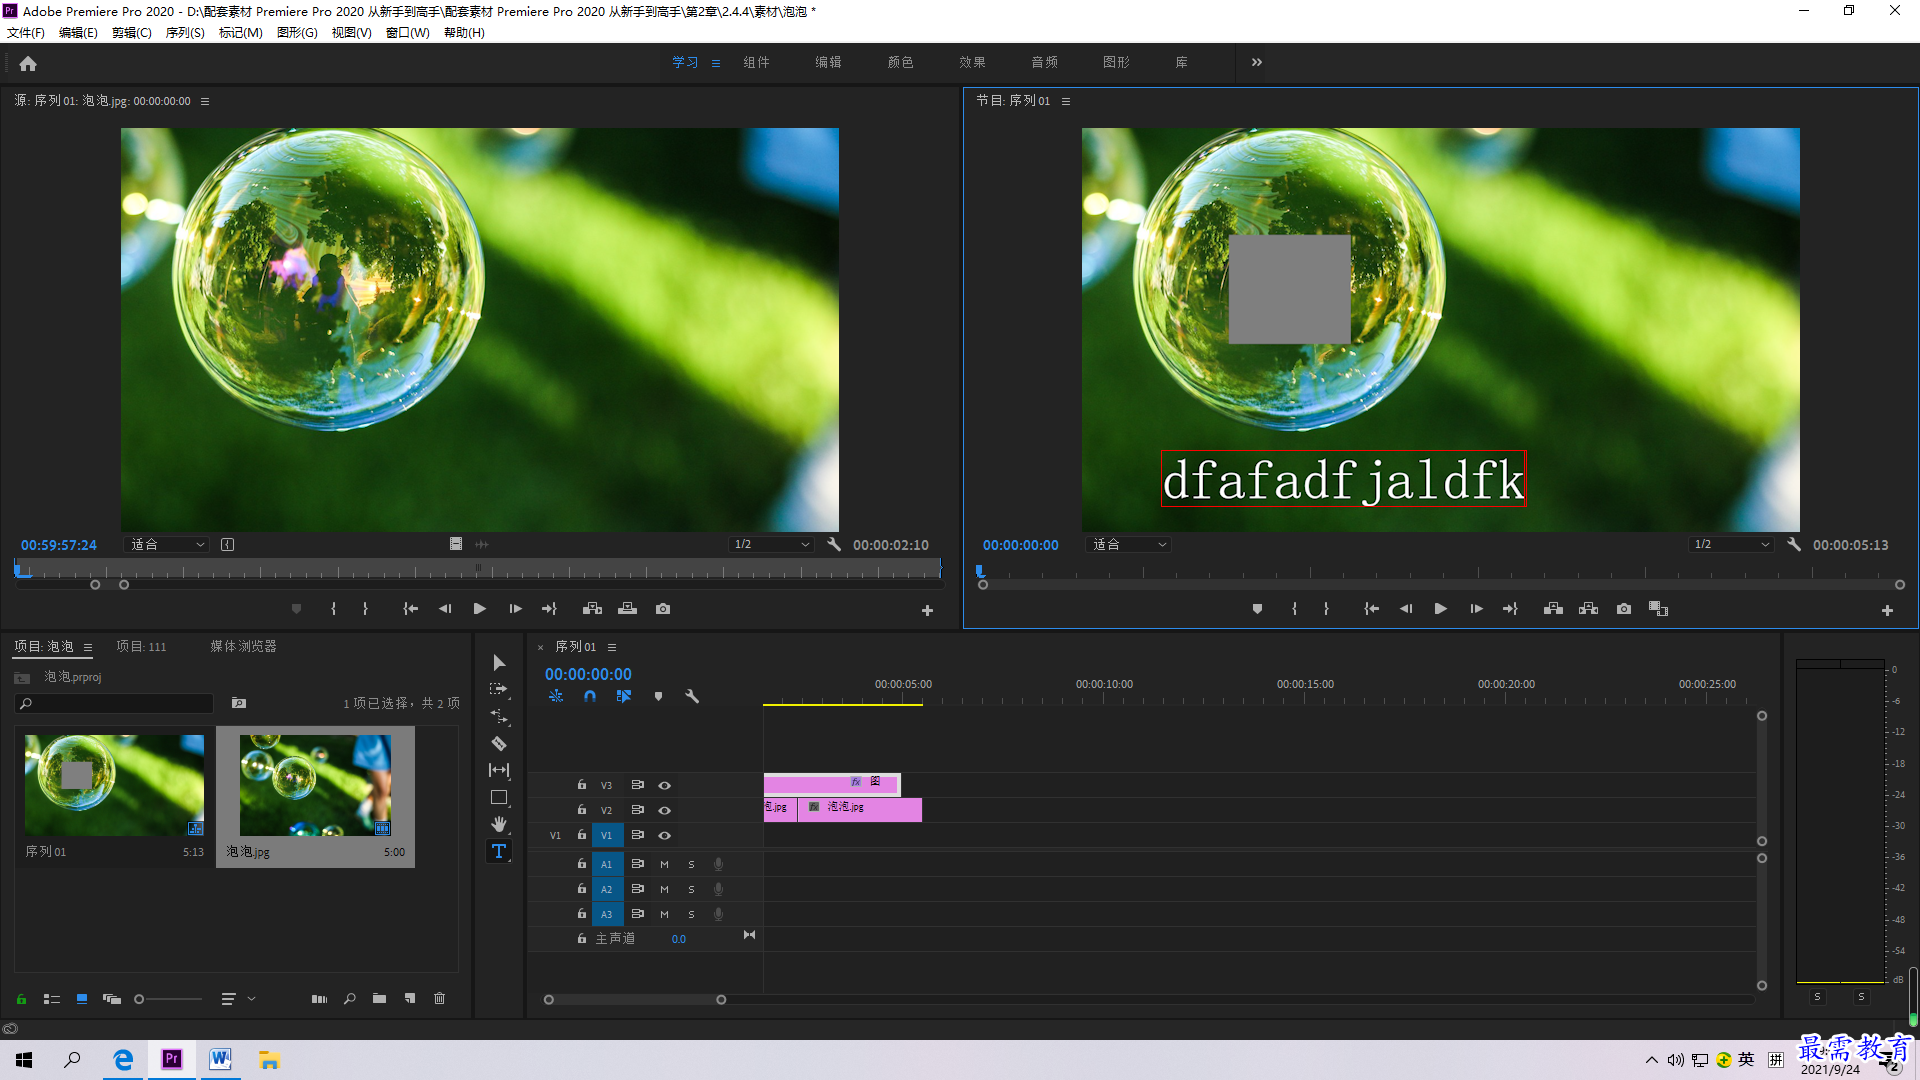The width and height of the screenshot is (1920, 1080).
Task: Select the Track Select Forward tool
Action: click(499, 690)
